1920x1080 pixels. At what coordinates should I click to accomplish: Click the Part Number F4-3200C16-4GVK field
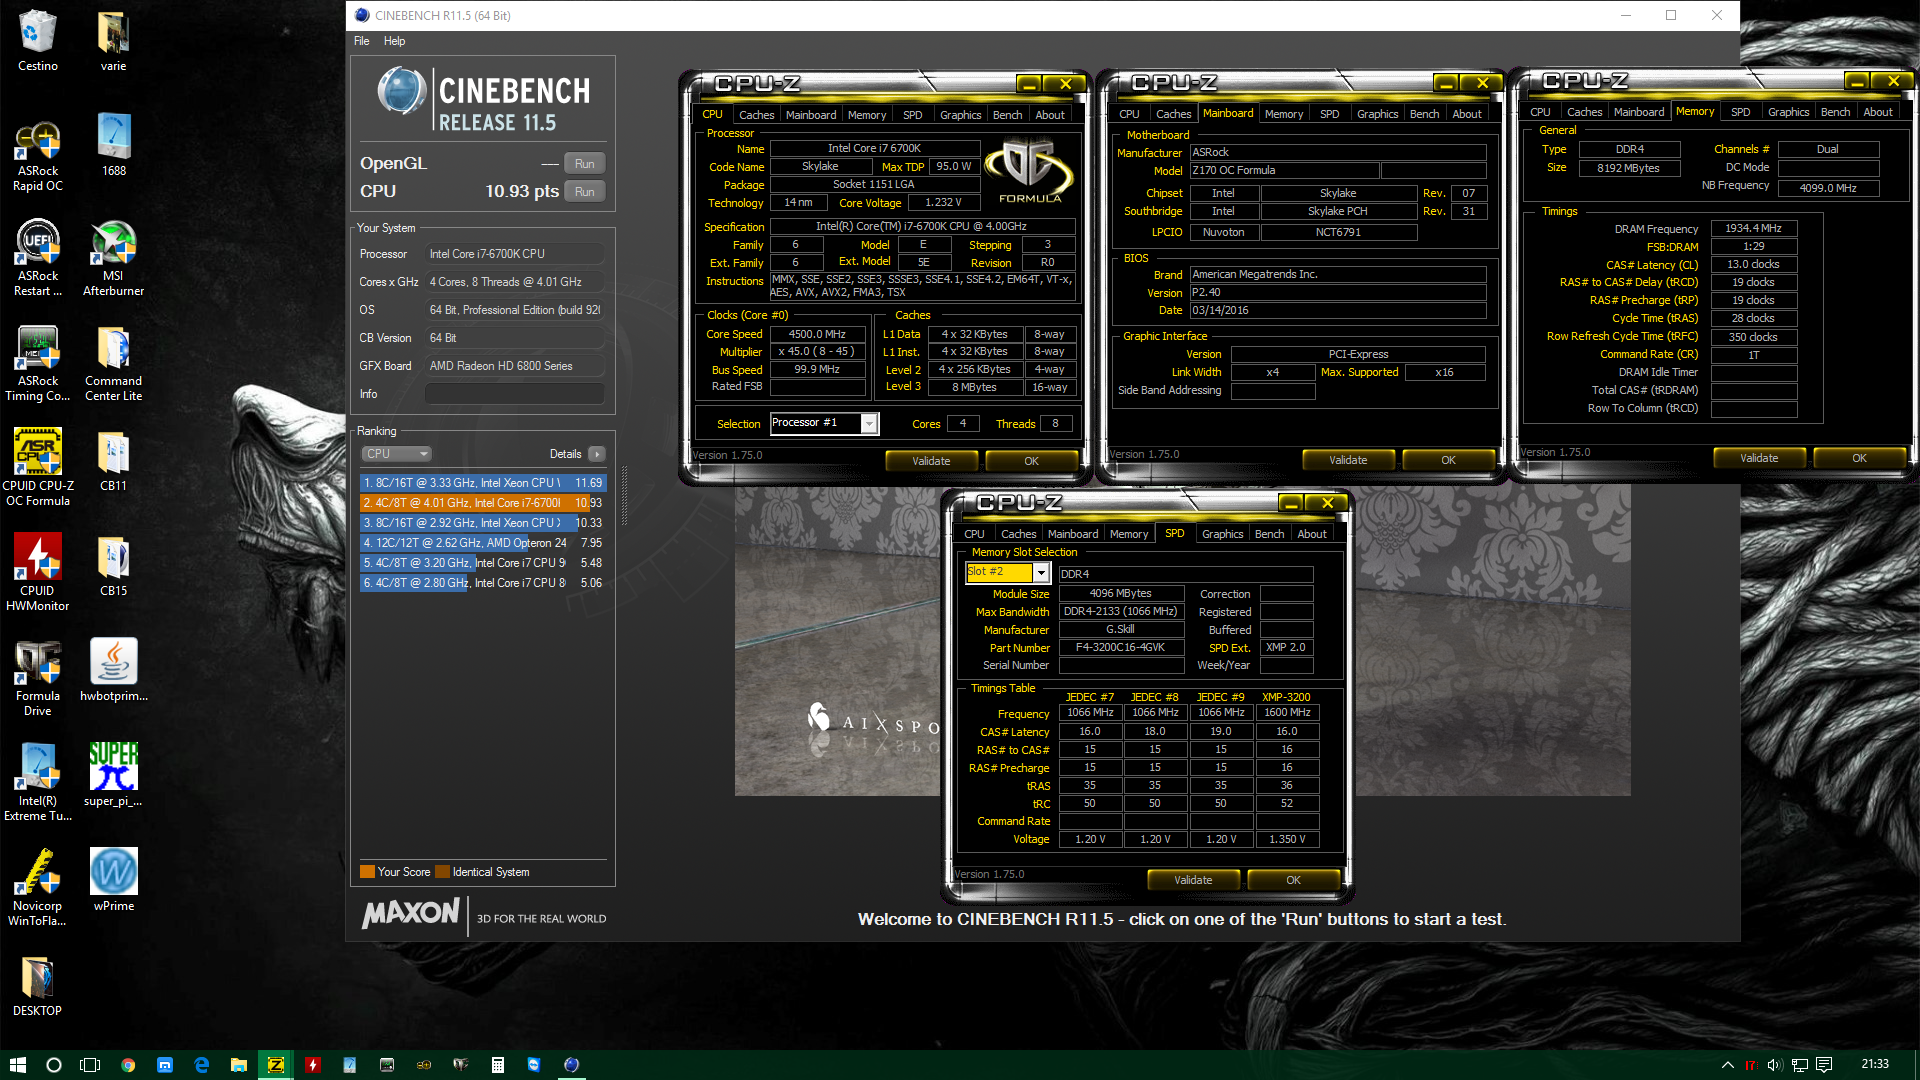pos(1120,647)
